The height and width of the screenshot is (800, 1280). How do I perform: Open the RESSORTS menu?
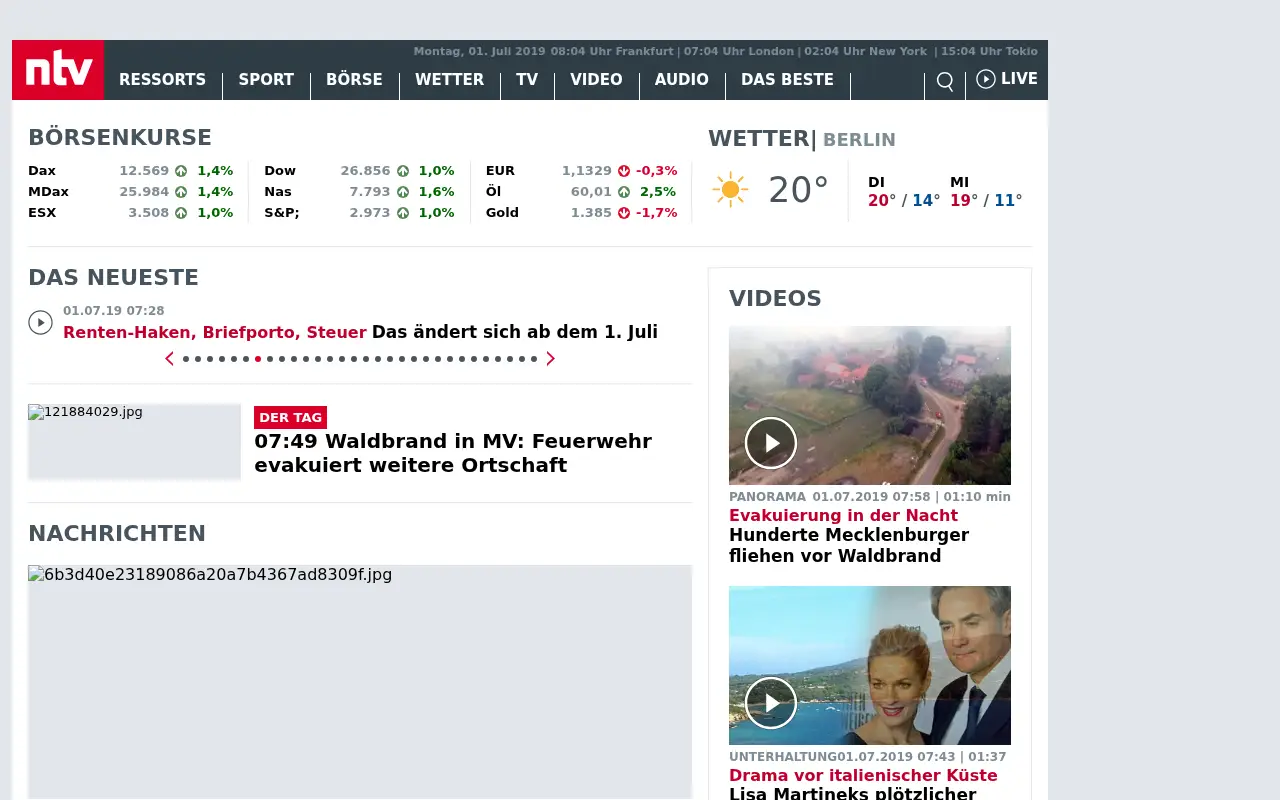(162, 80)
